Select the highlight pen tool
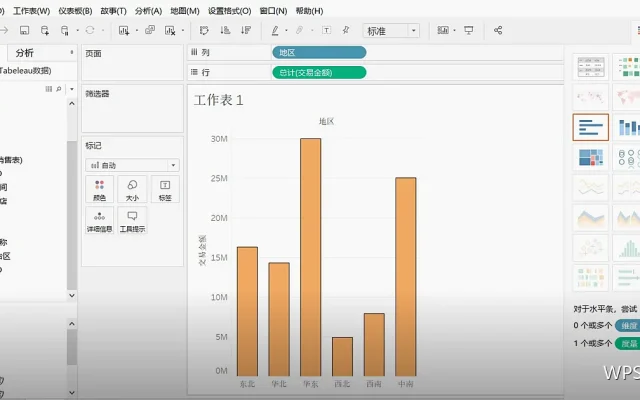This screenshot has height=400, width=640. tap(275, 30)
